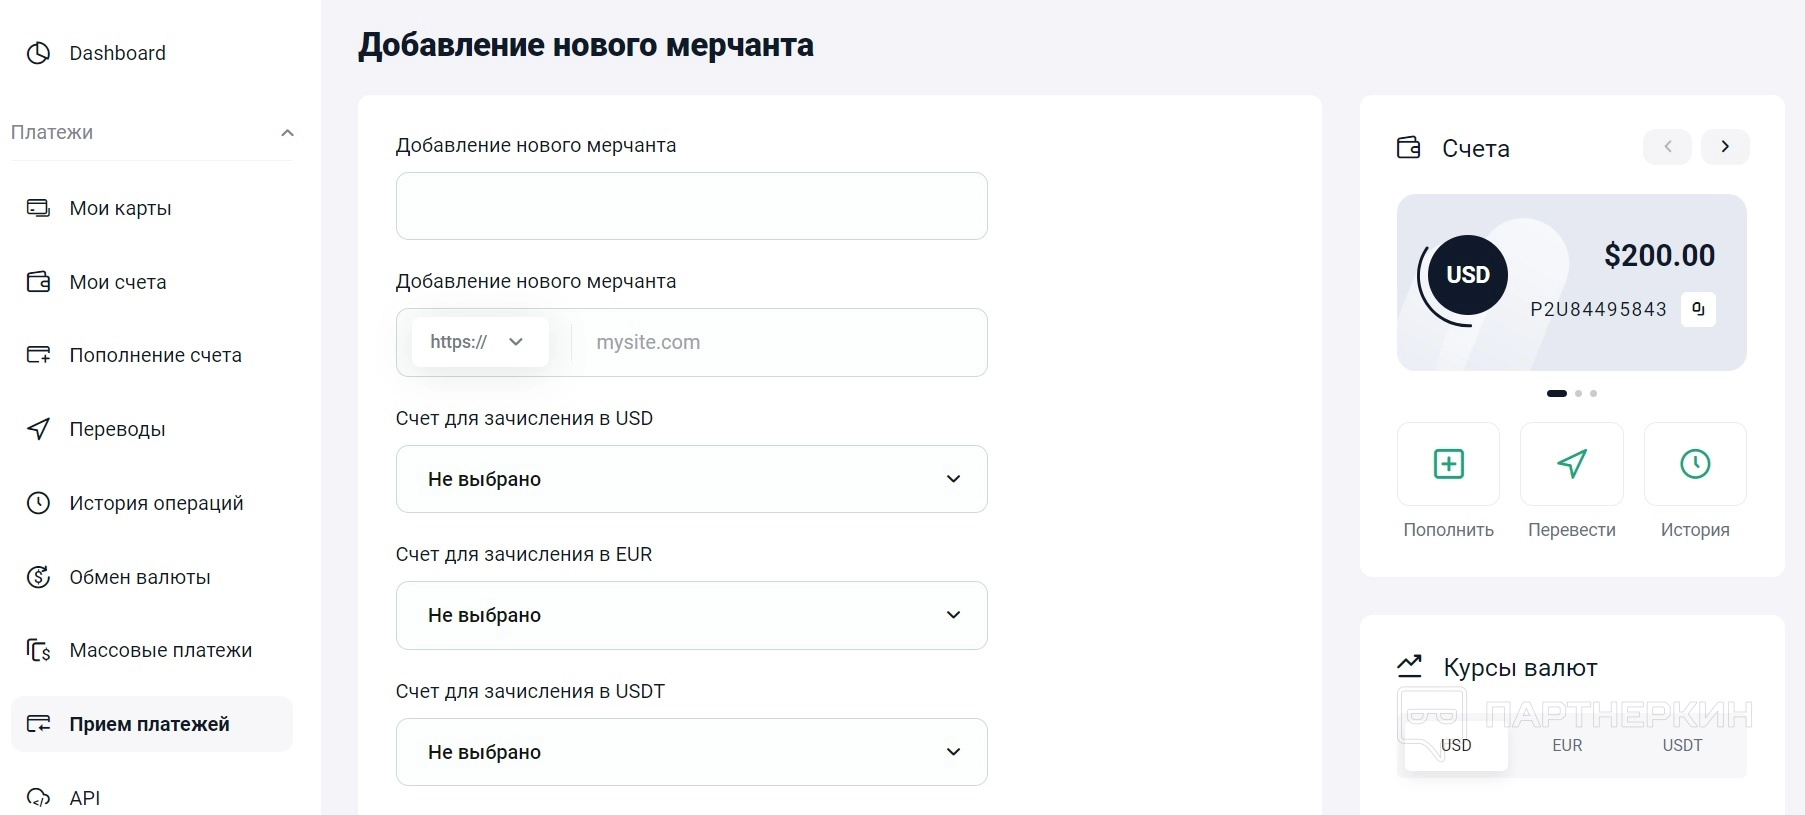Image resolution: width=1805 pixels, height=815 pixels.
Task: Open Мои карты in the sidebar
Action: coord(120,208)
